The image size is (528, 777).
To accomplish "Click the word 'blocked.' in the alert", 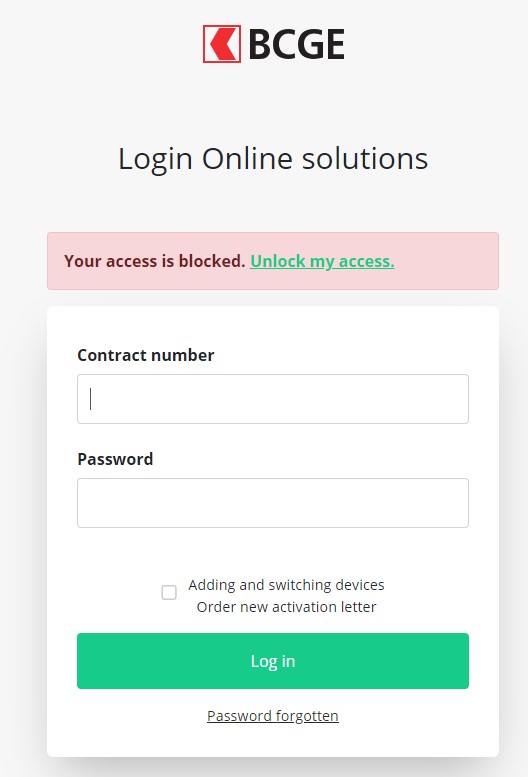I will 212,261.
